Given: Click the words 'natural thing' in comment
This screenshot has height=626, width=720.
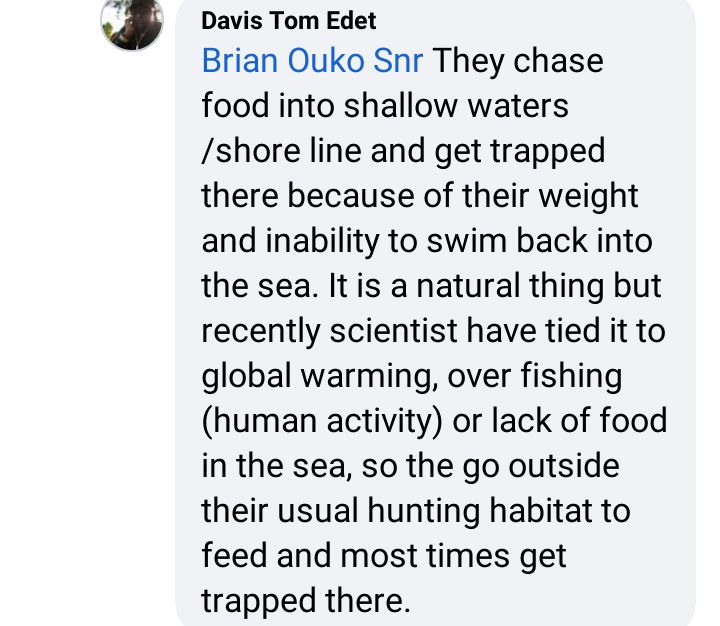Looking at the screenshot, I should pos(514,286).
